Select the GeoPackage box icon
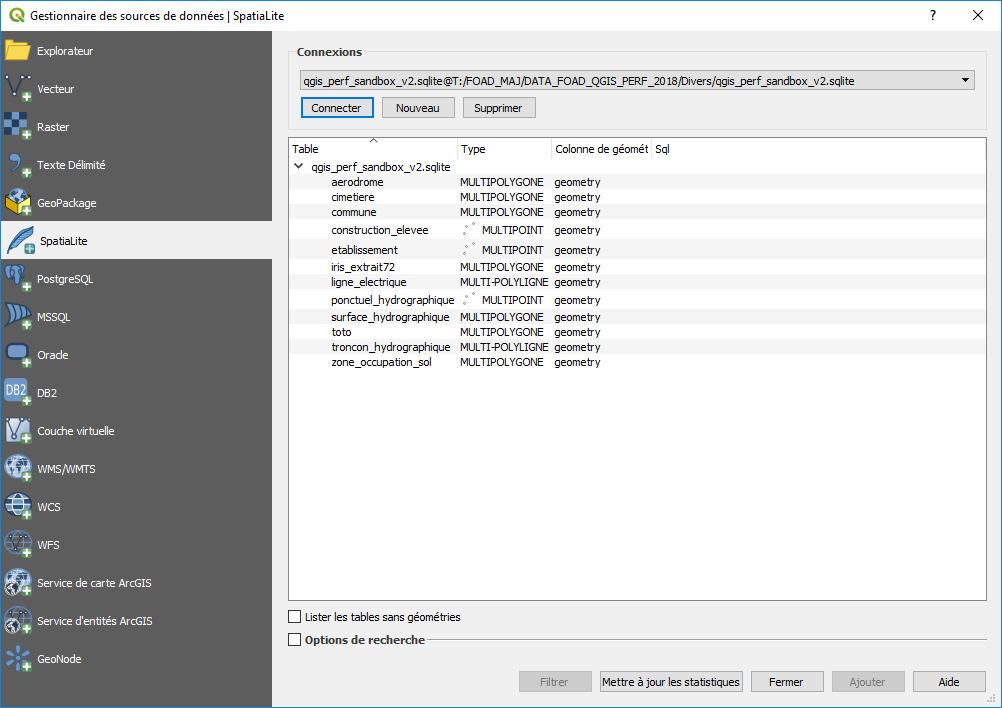 [x=18, y=203]
